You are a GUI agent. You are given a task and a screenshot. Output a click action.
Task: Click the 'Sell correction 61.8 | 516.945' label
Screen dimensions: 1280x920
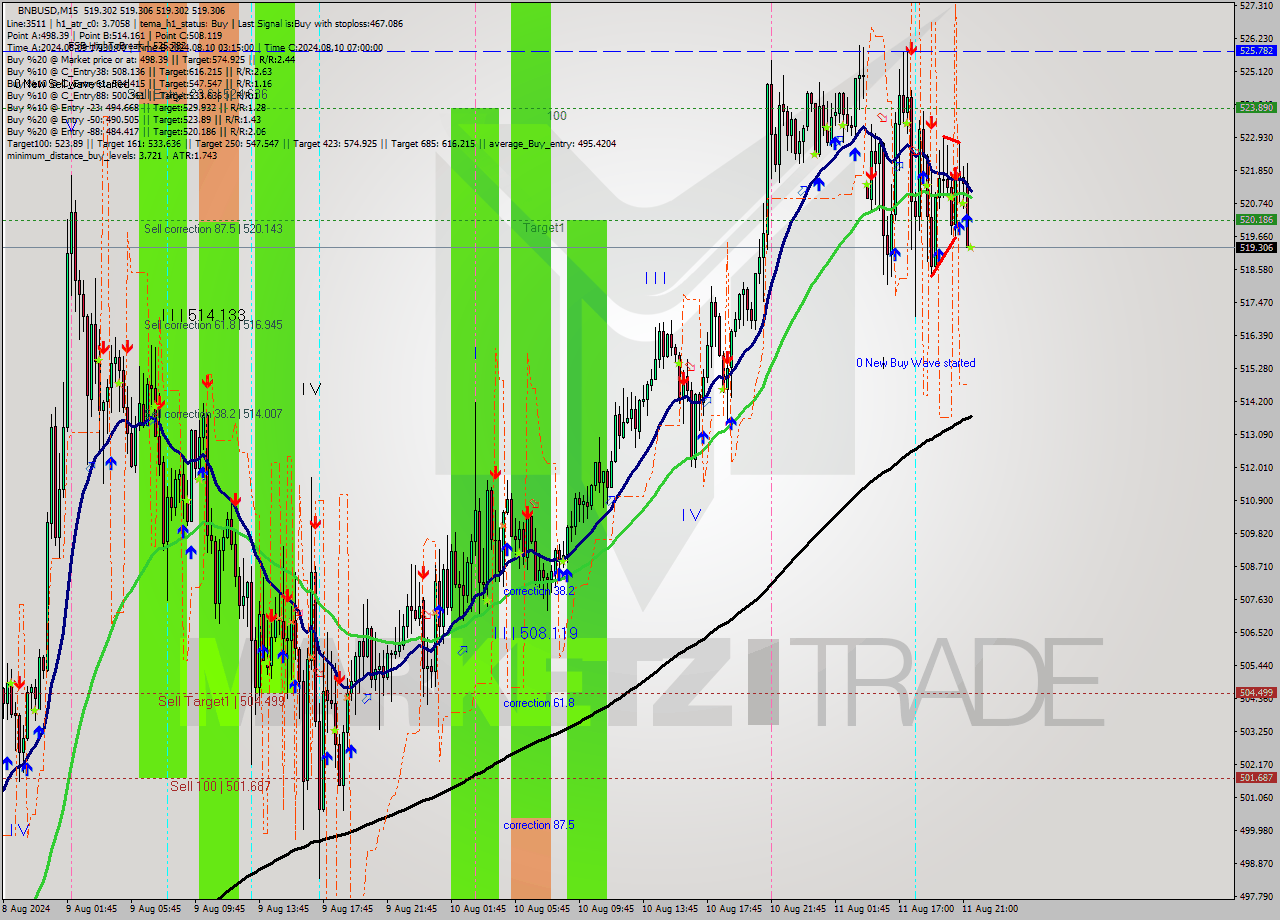(213, 325)
